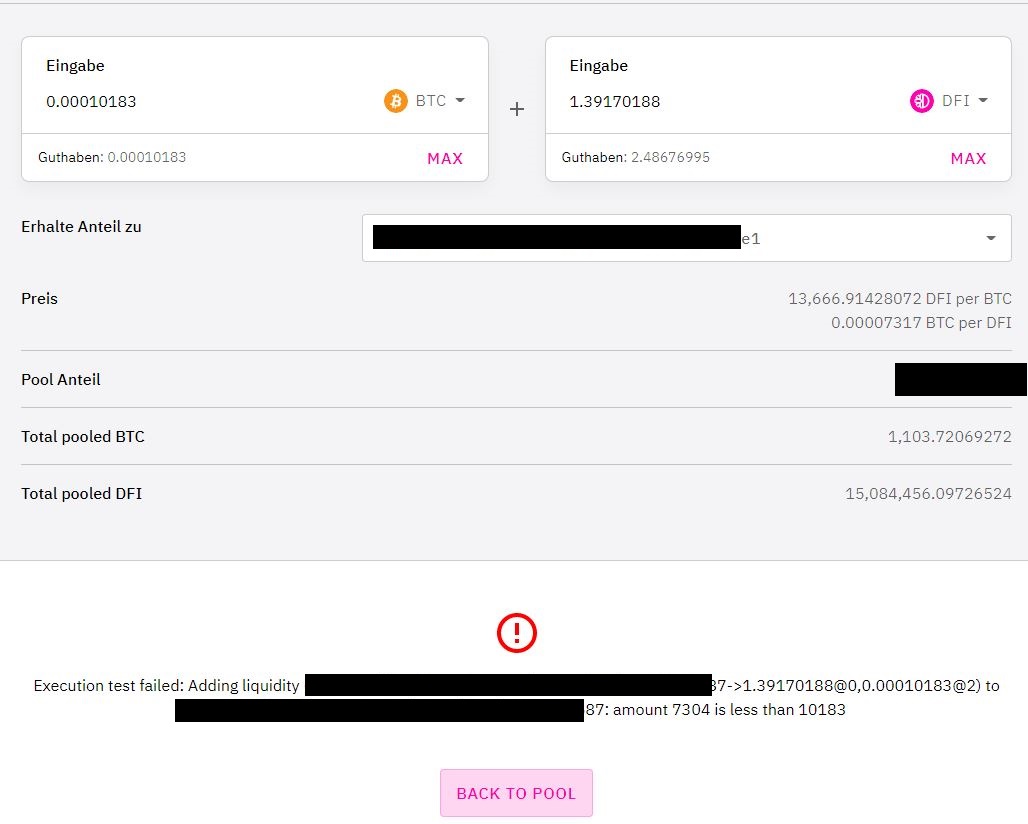Click the orange Bitcoin token icon

pos(395,101)
